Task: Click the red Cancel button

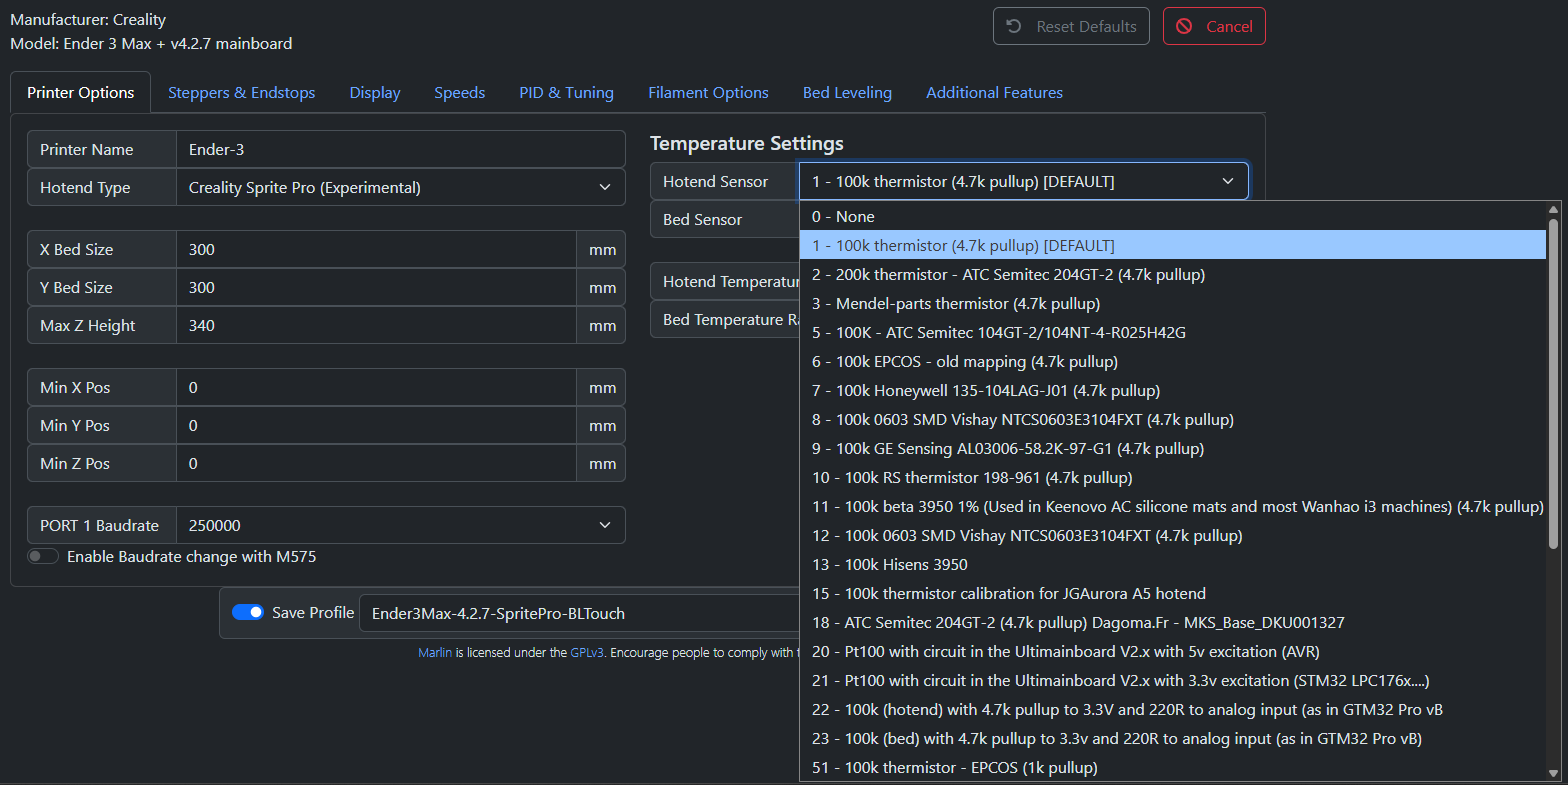Action: pos(1214,27)
